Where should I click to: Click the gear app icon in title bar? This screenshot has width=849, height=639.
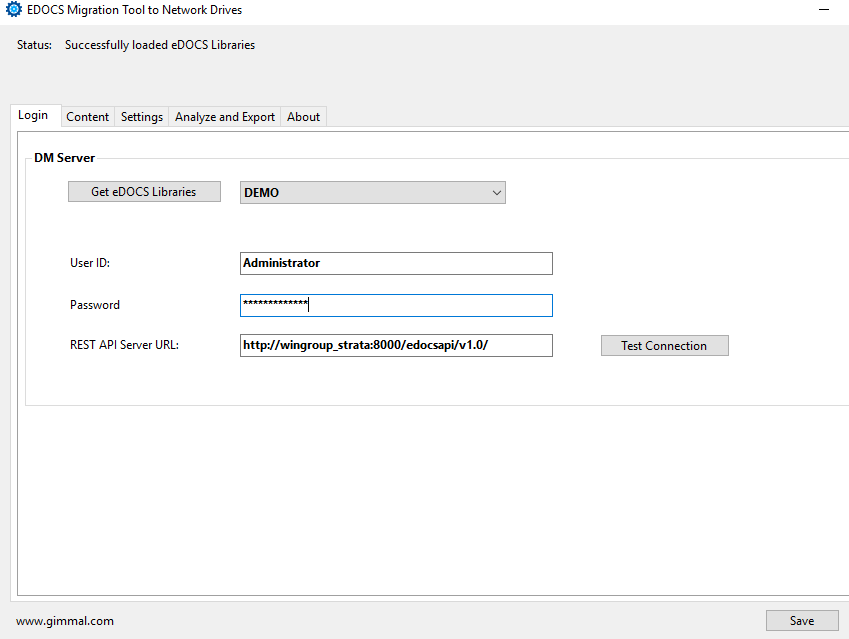14,10
